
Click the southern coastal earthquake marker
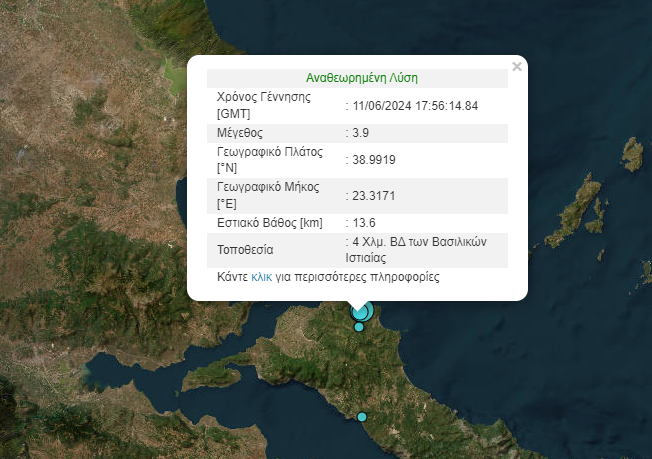pos(362,417)
